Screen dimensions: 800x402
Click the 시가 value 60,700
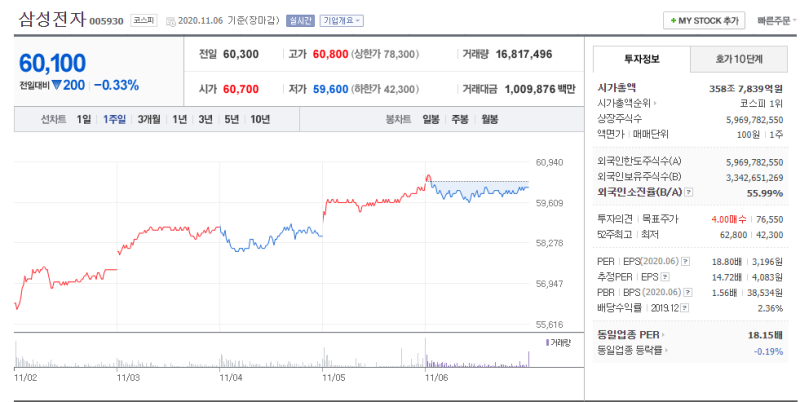(241, 89)
